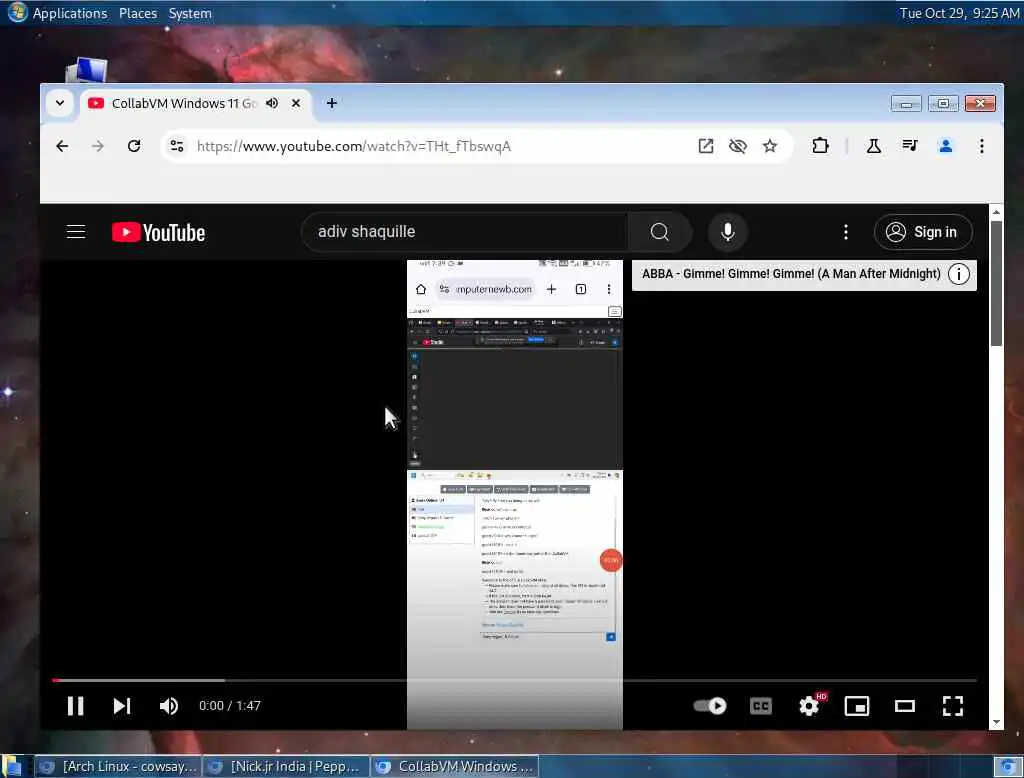Click the YouTube URL in the address bar
Viewport: 1024px width, 778px height.
[354, 146]
